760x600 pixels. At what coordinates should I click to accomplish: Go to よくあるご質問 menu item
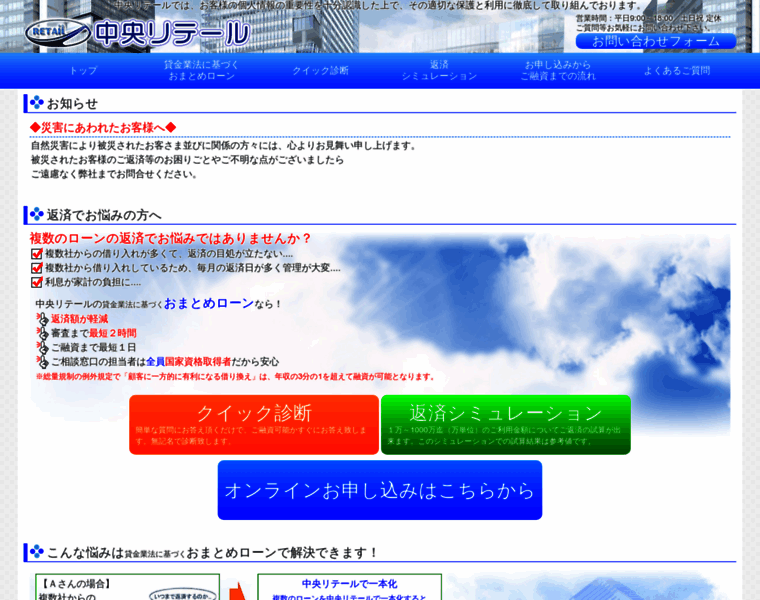click(x=677, y=71)
